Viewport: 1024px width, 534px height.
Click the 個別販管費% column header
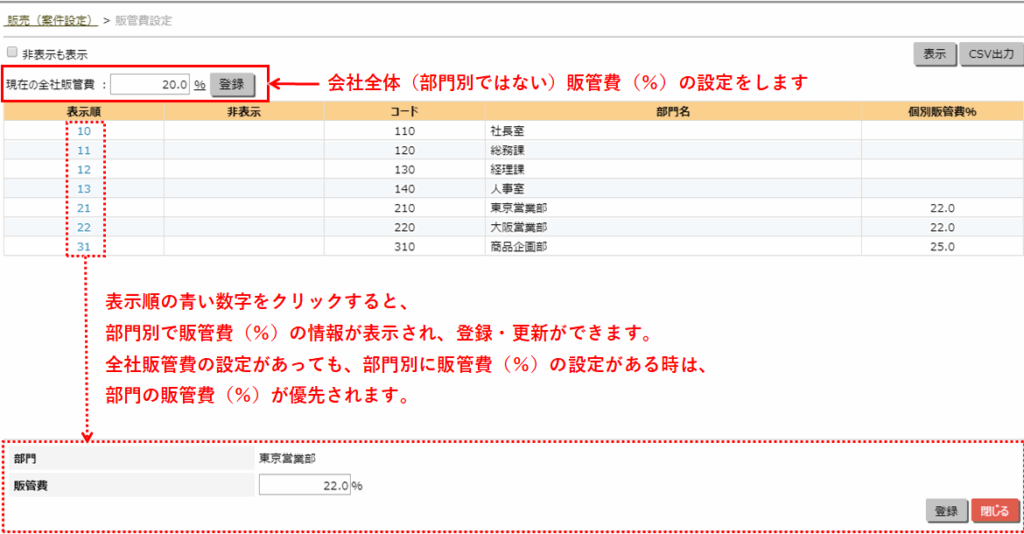(x=942, y=111)
